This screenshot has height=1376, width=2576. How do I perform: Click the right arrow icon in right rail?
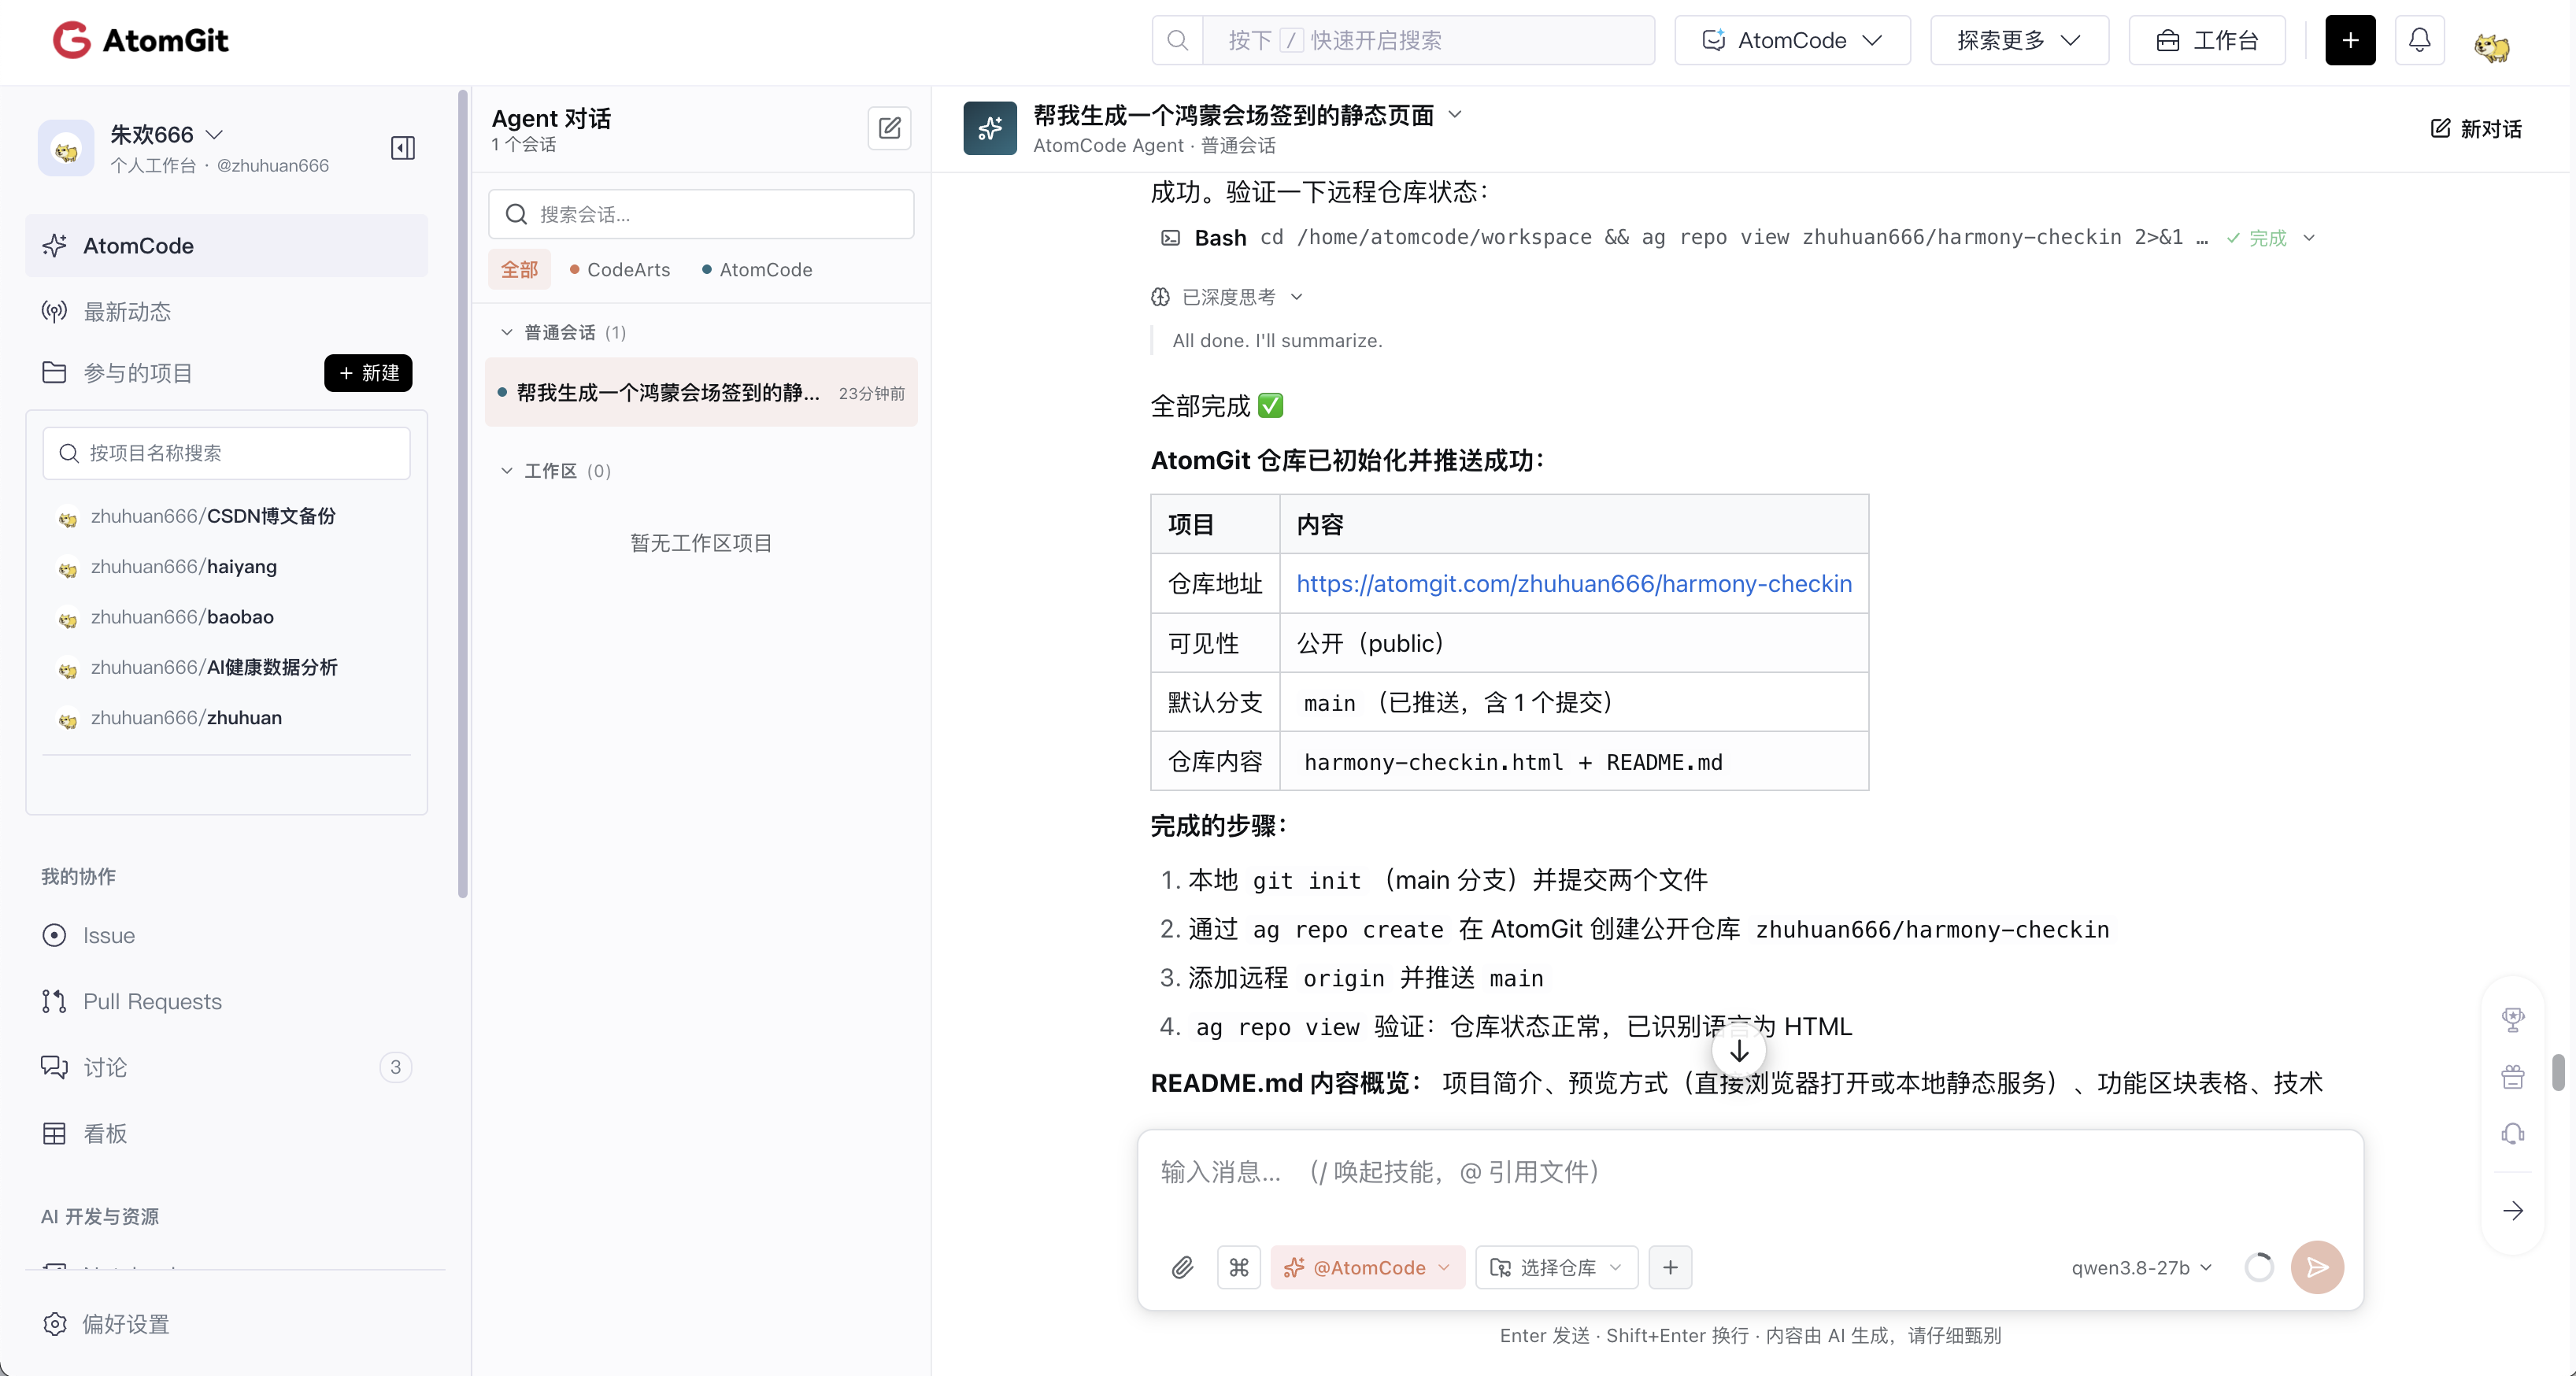click(2513, 1211)
